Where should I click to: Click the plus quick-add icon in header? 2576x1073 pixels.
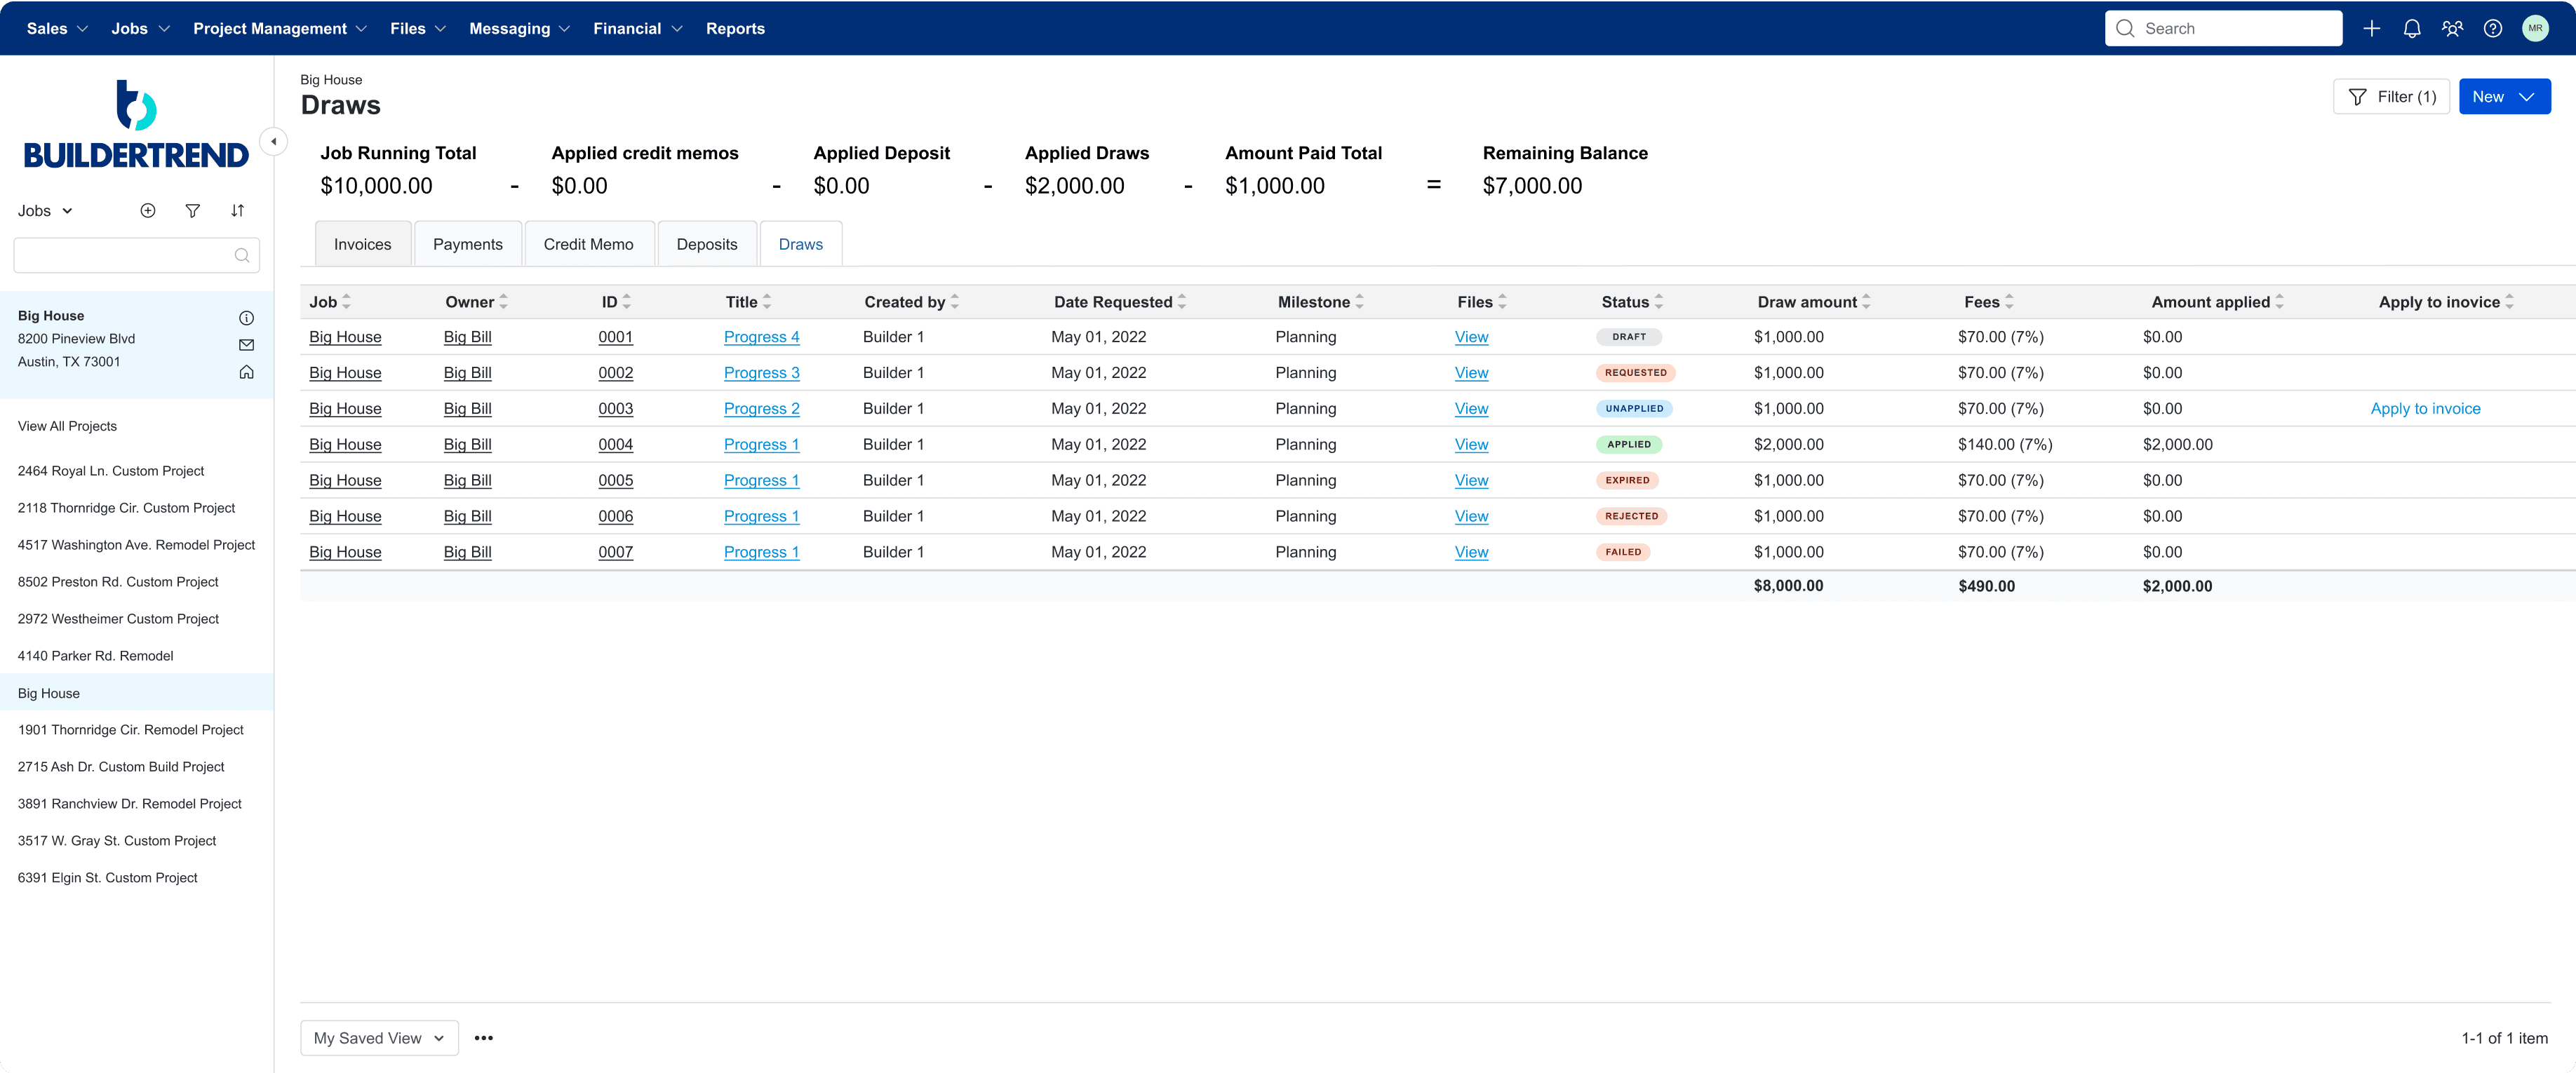pyautogui.click(x=2371, y=29)
